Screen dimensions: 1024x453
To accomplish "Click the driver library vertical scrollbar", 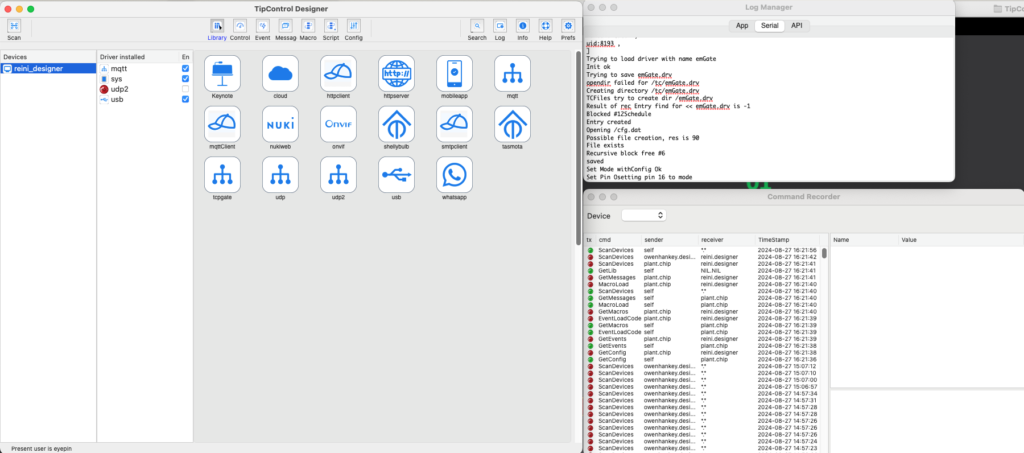I will [x=577, y=150].
